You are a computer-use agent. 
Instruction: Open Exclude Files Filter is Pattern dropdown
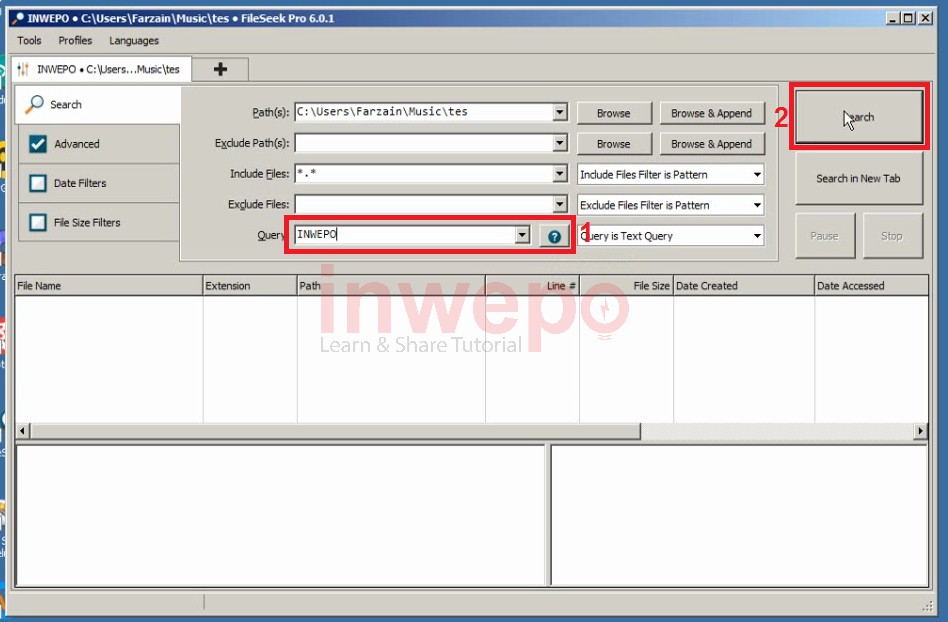click(x=670, y=206)
